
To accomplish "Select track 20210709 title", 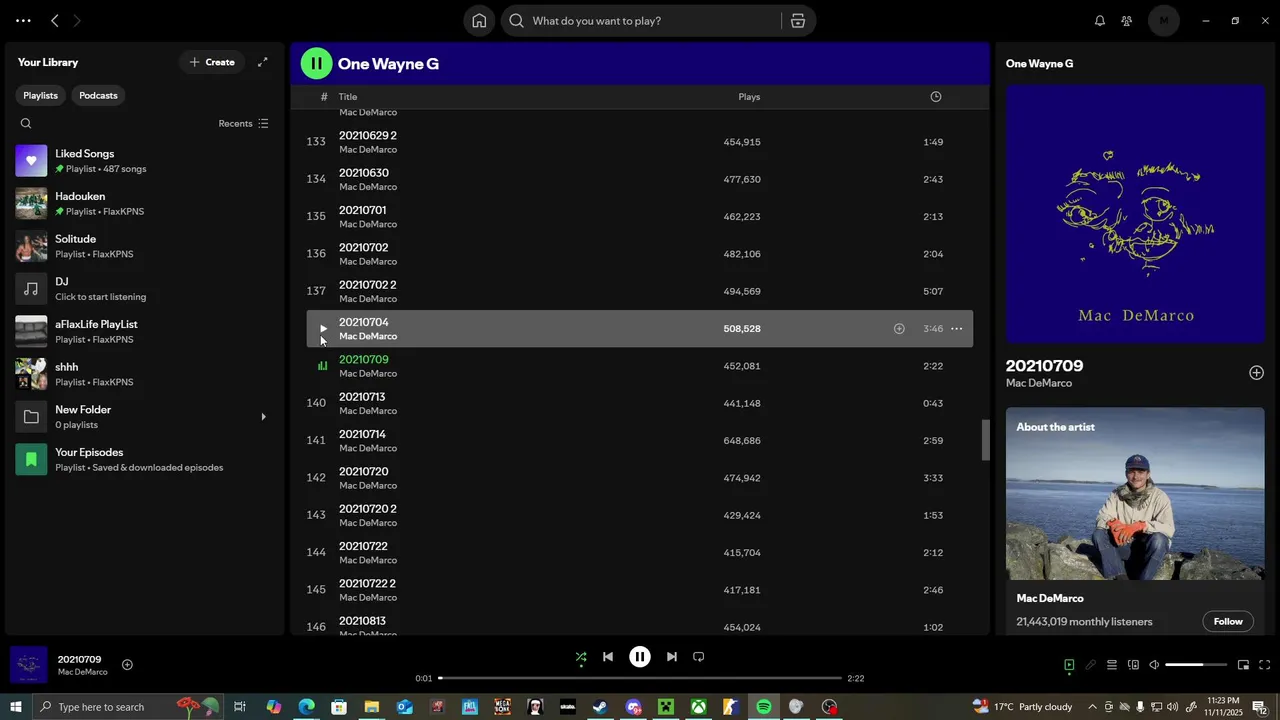I will pos(364,360).
